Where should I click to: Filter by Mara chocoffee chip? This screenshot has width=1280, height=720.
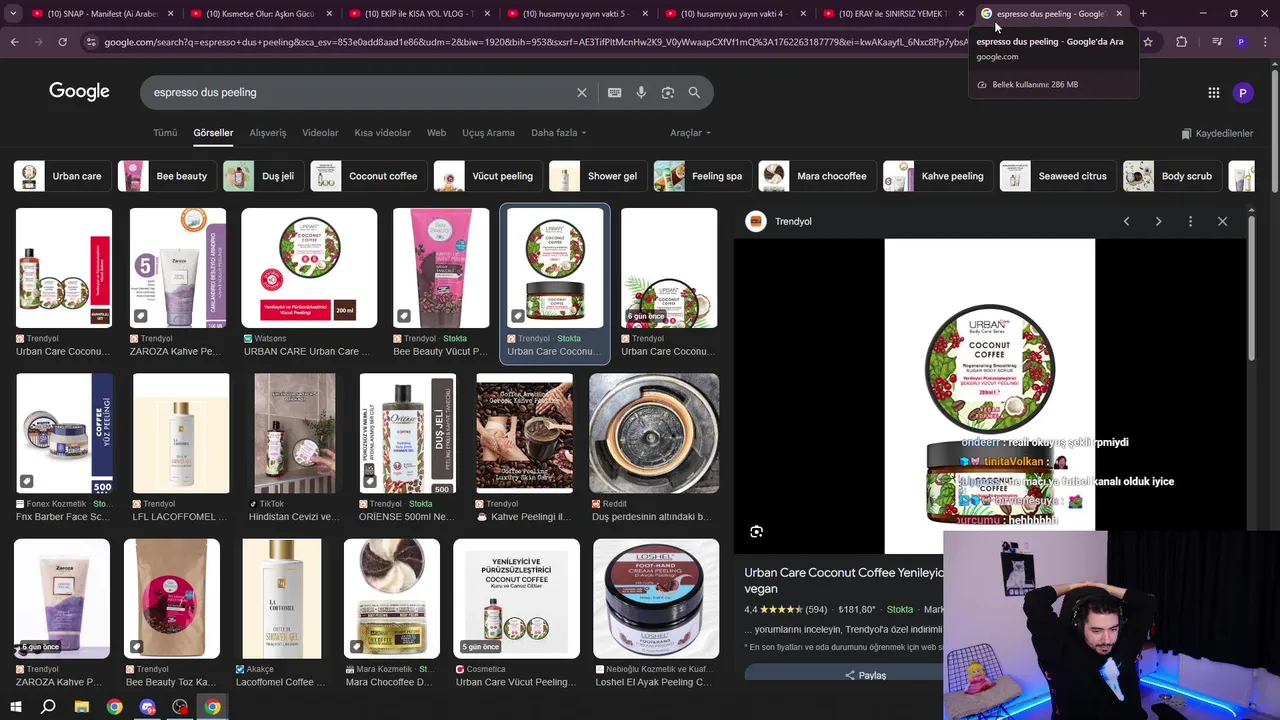pos(817,176)
